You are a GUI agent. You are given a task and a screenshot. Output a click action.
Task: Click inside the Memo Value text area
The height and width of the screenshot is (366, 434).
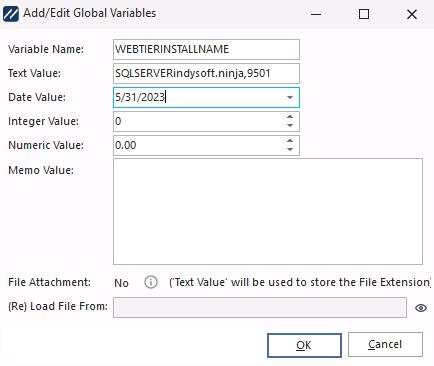click(268, 211)
